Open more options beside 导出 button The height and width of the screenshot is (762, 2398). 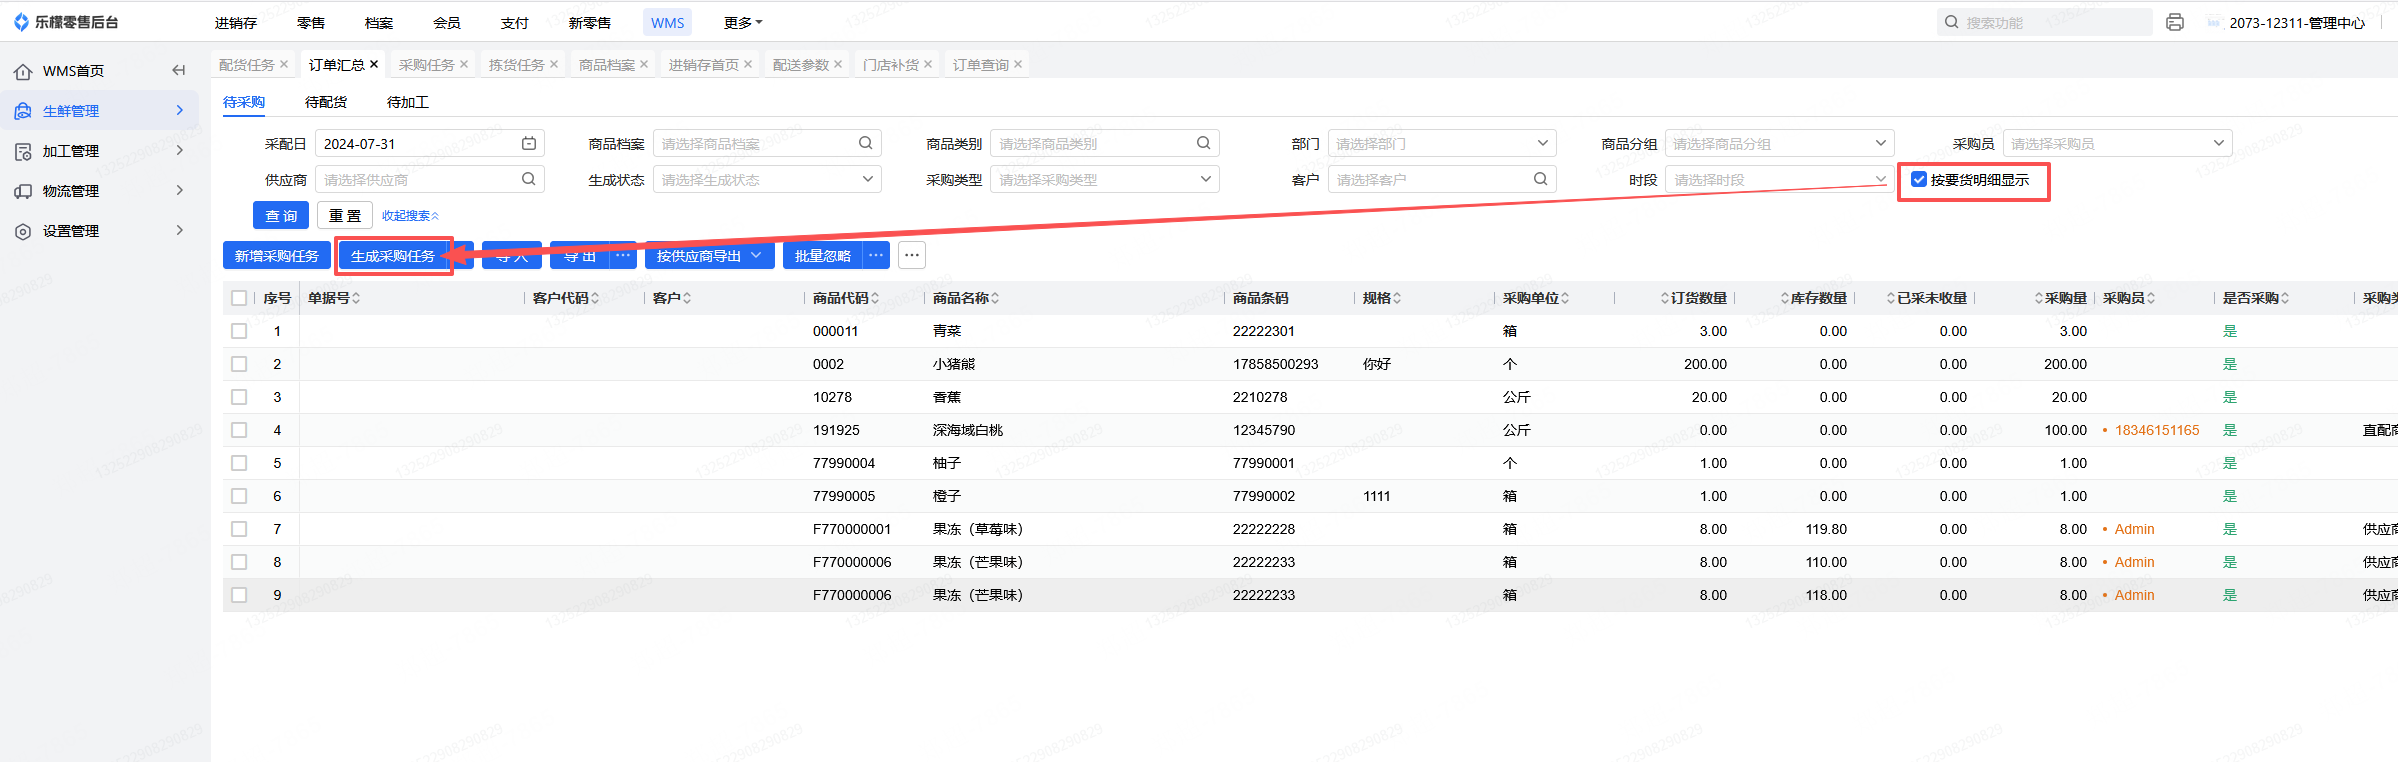(x=623, y=256)
